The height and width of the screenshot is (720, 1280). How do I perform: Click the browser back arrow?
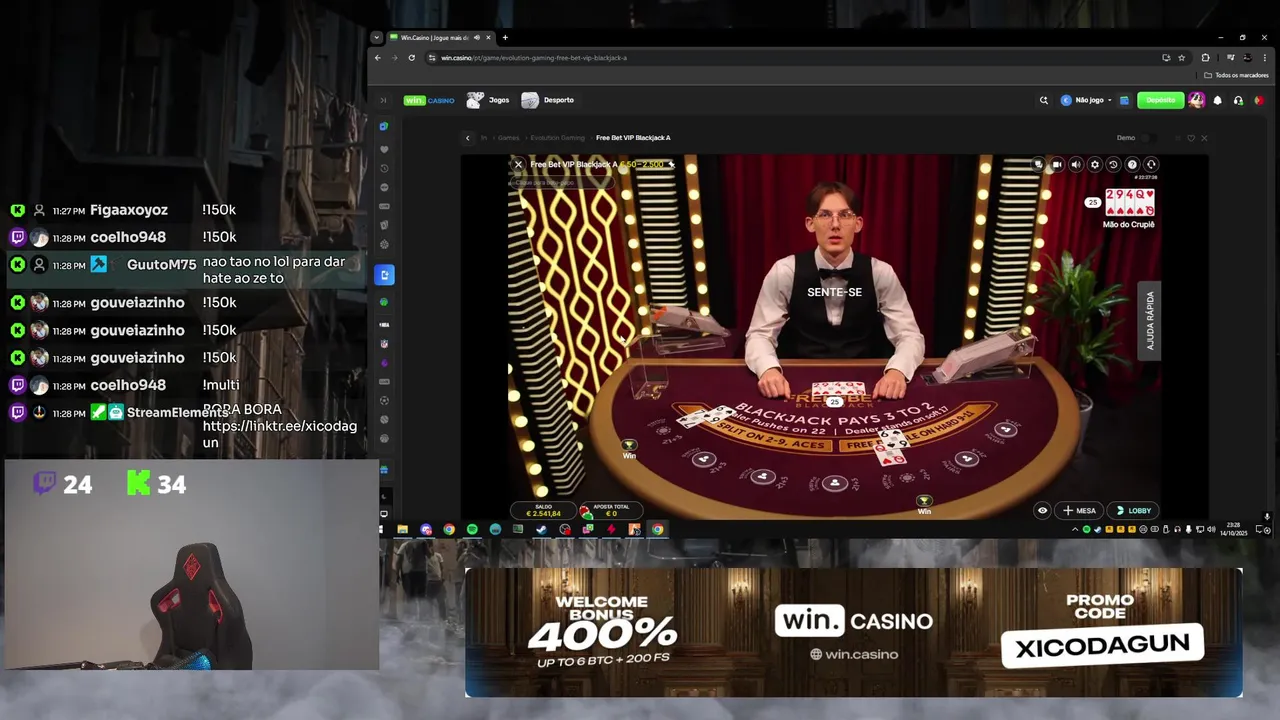tap(377, 58)
